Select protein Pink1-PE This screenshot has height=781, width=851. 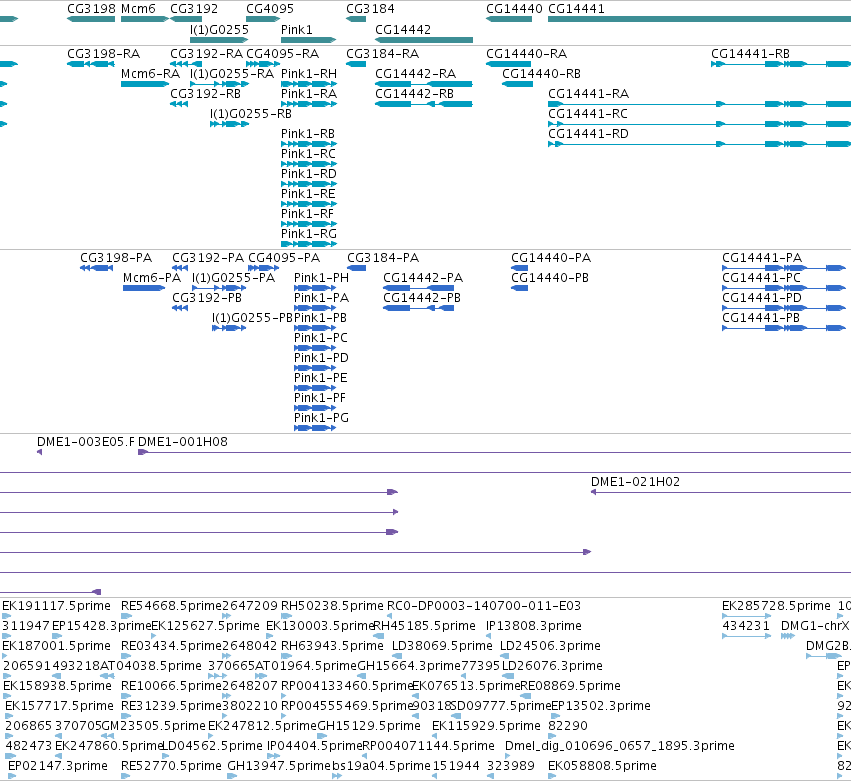(x=320, y=378)
